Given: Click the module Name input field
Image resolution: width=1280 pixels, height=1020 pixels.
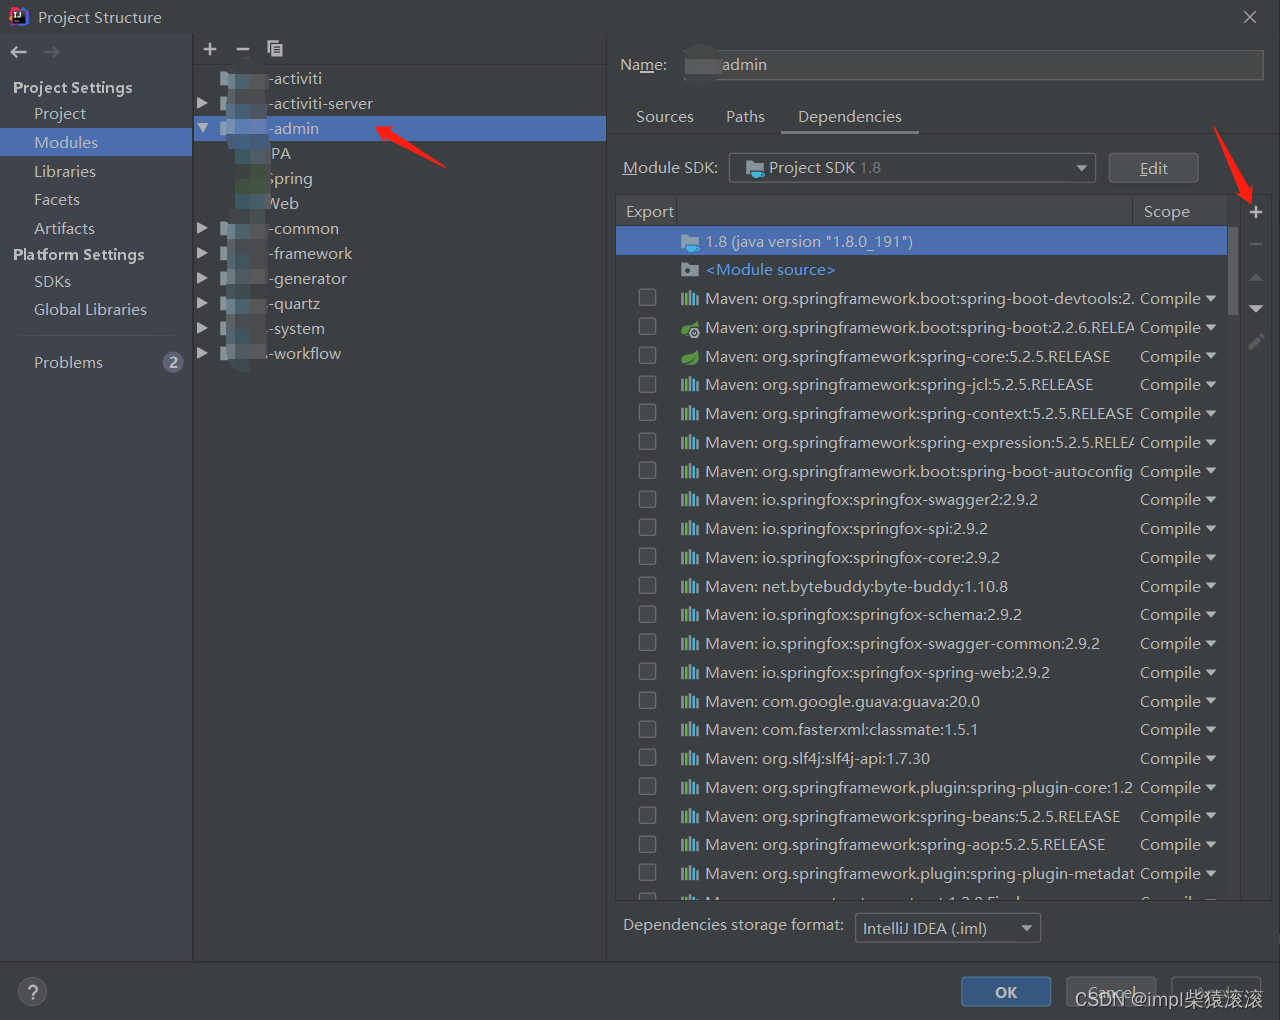Looking at the screenshot, I should click(x=973, y=65).
